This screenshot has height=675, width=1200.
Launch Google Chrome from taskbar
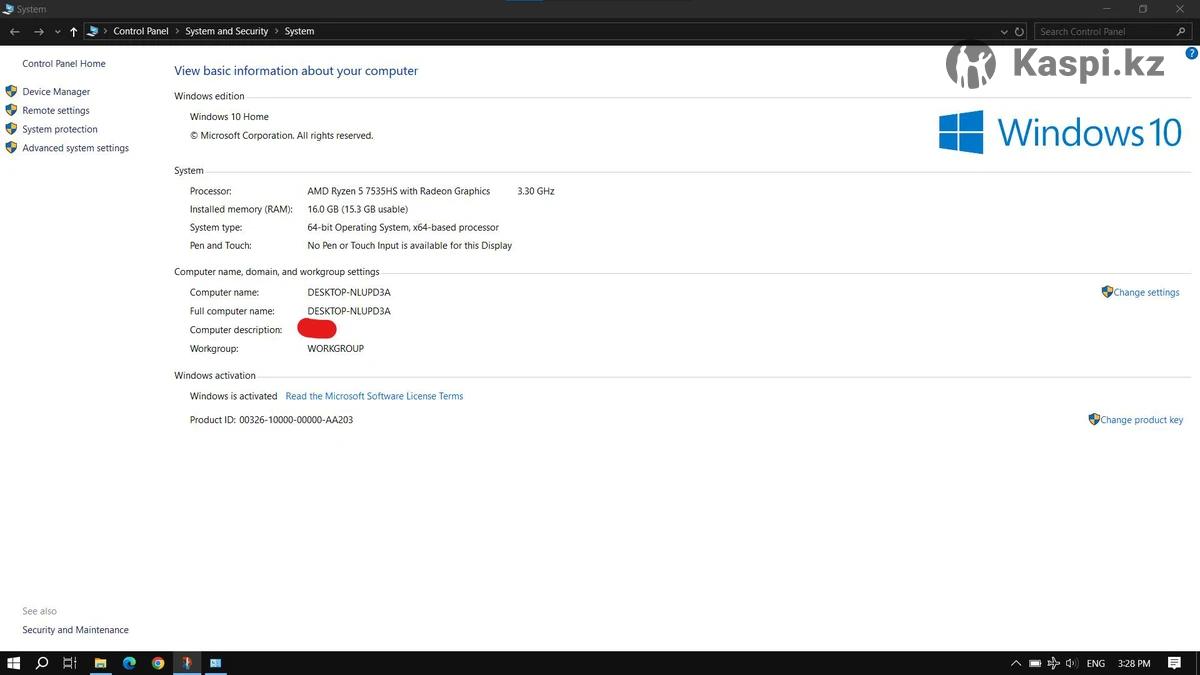[158, 663]
